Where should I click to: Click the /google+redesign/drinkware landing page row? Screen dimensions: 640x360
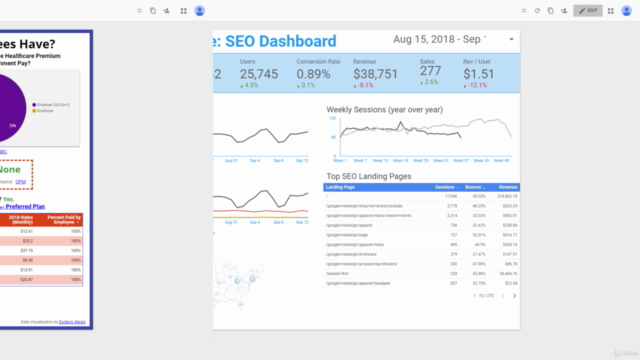click(422, 254)
